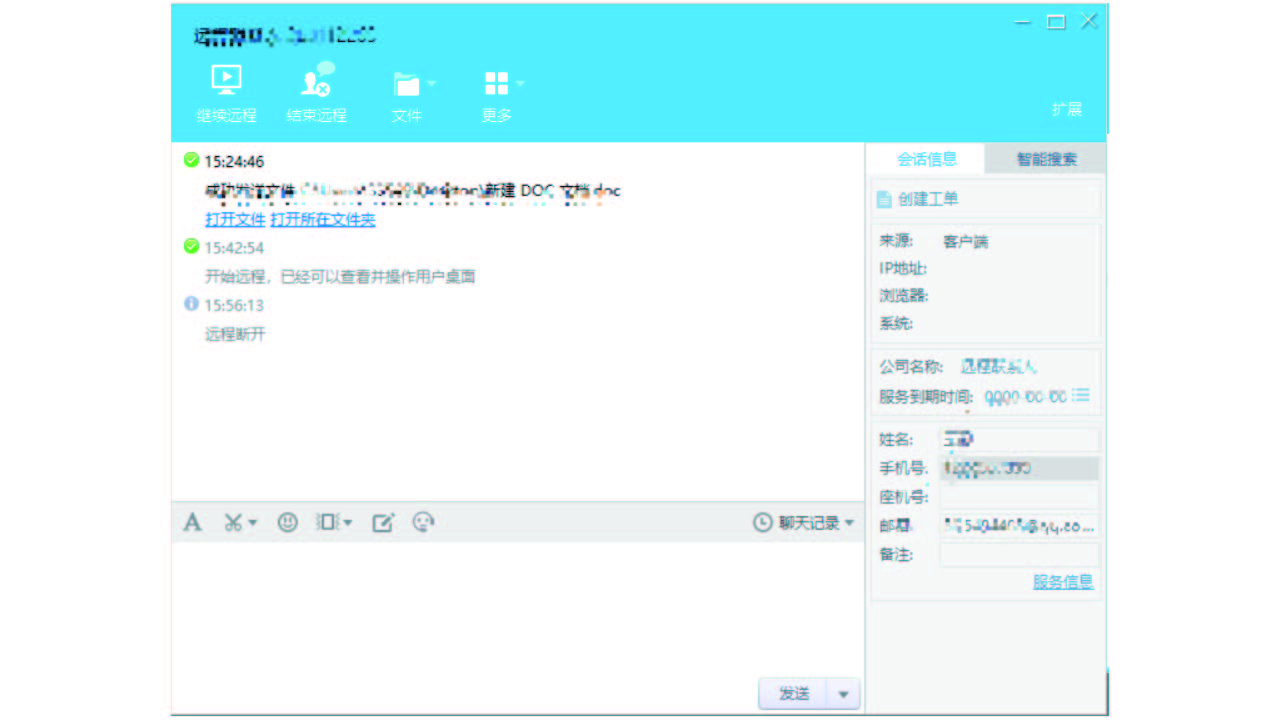Switch to the 智能搜索 tab
This screenshot has height=720, width=1280.
1044,158
